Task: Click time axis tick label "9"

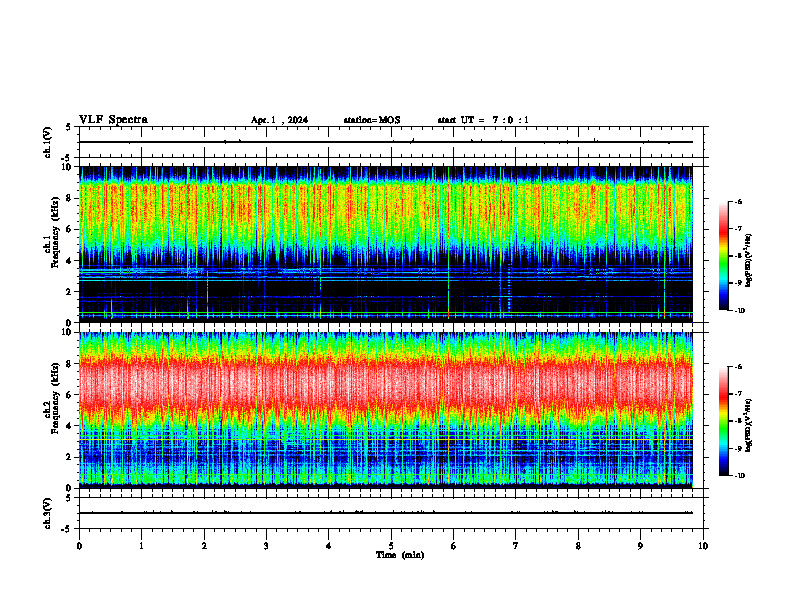Action: coord(640,546)
